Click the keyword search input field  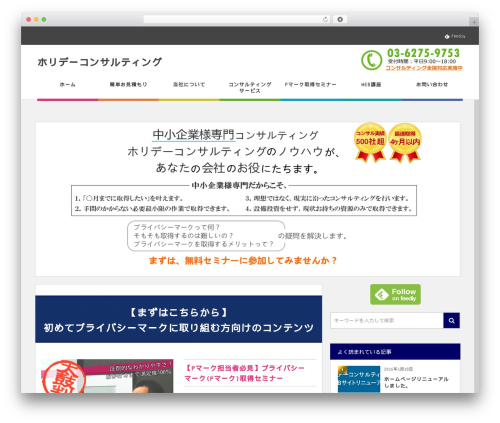click(387, 320)
